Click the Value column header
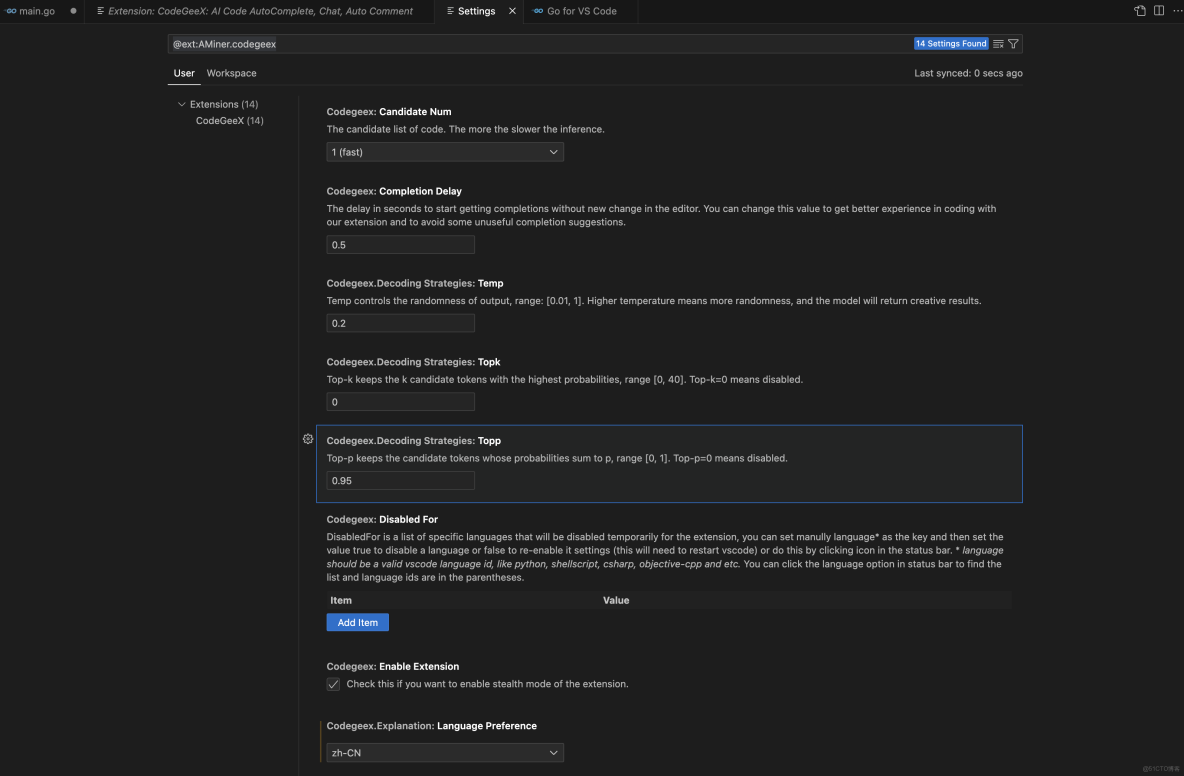The image size is (1184, 776). pyautogui.click(x=615, y=600)
